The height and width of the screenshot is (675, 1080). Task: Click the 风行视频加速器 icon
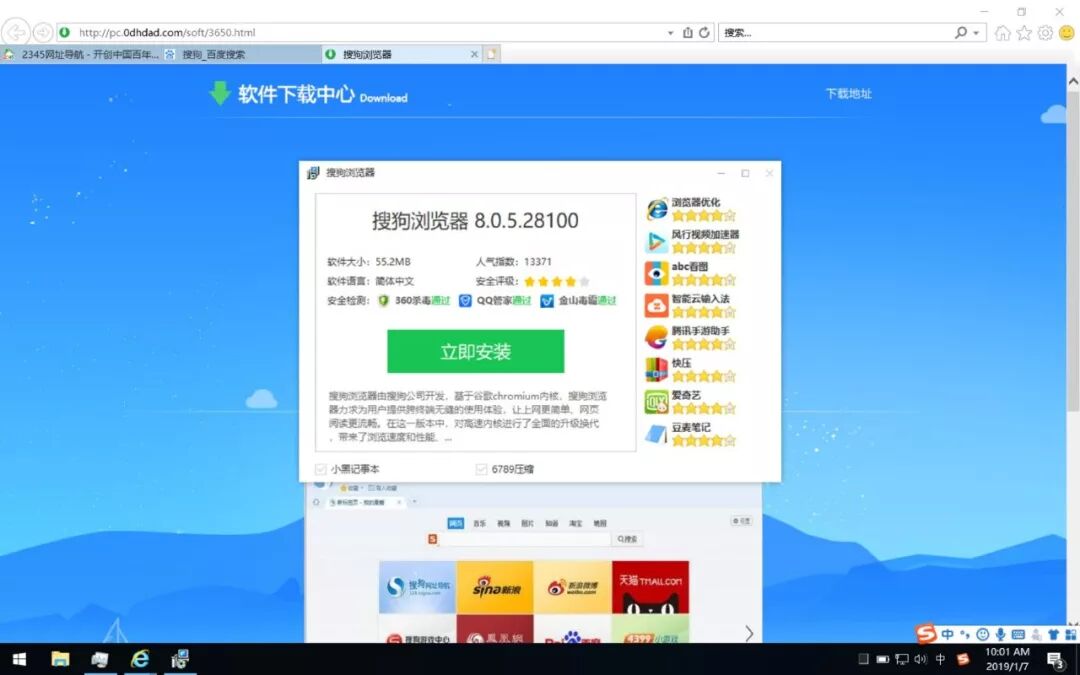tap(656, 241)
